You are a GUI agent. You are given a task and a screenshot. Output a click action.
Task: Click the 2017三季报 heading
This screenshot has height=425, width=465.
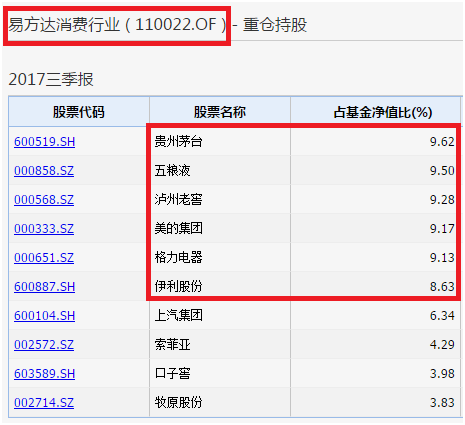coord(51,79)
